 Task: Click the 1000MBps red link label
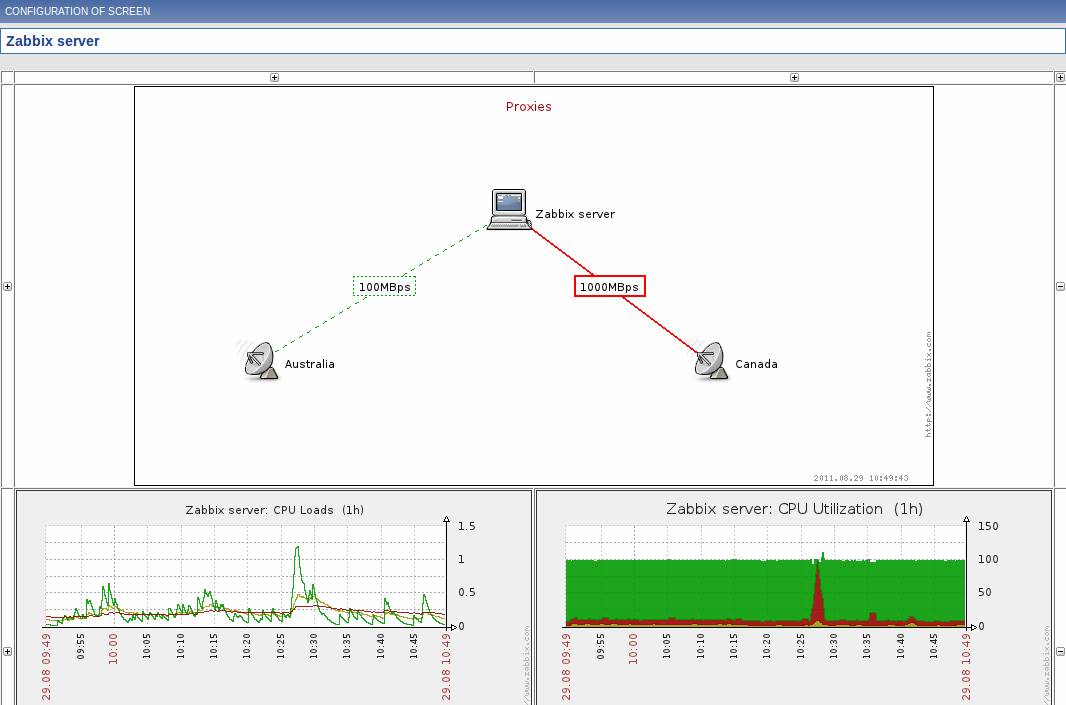609,287
